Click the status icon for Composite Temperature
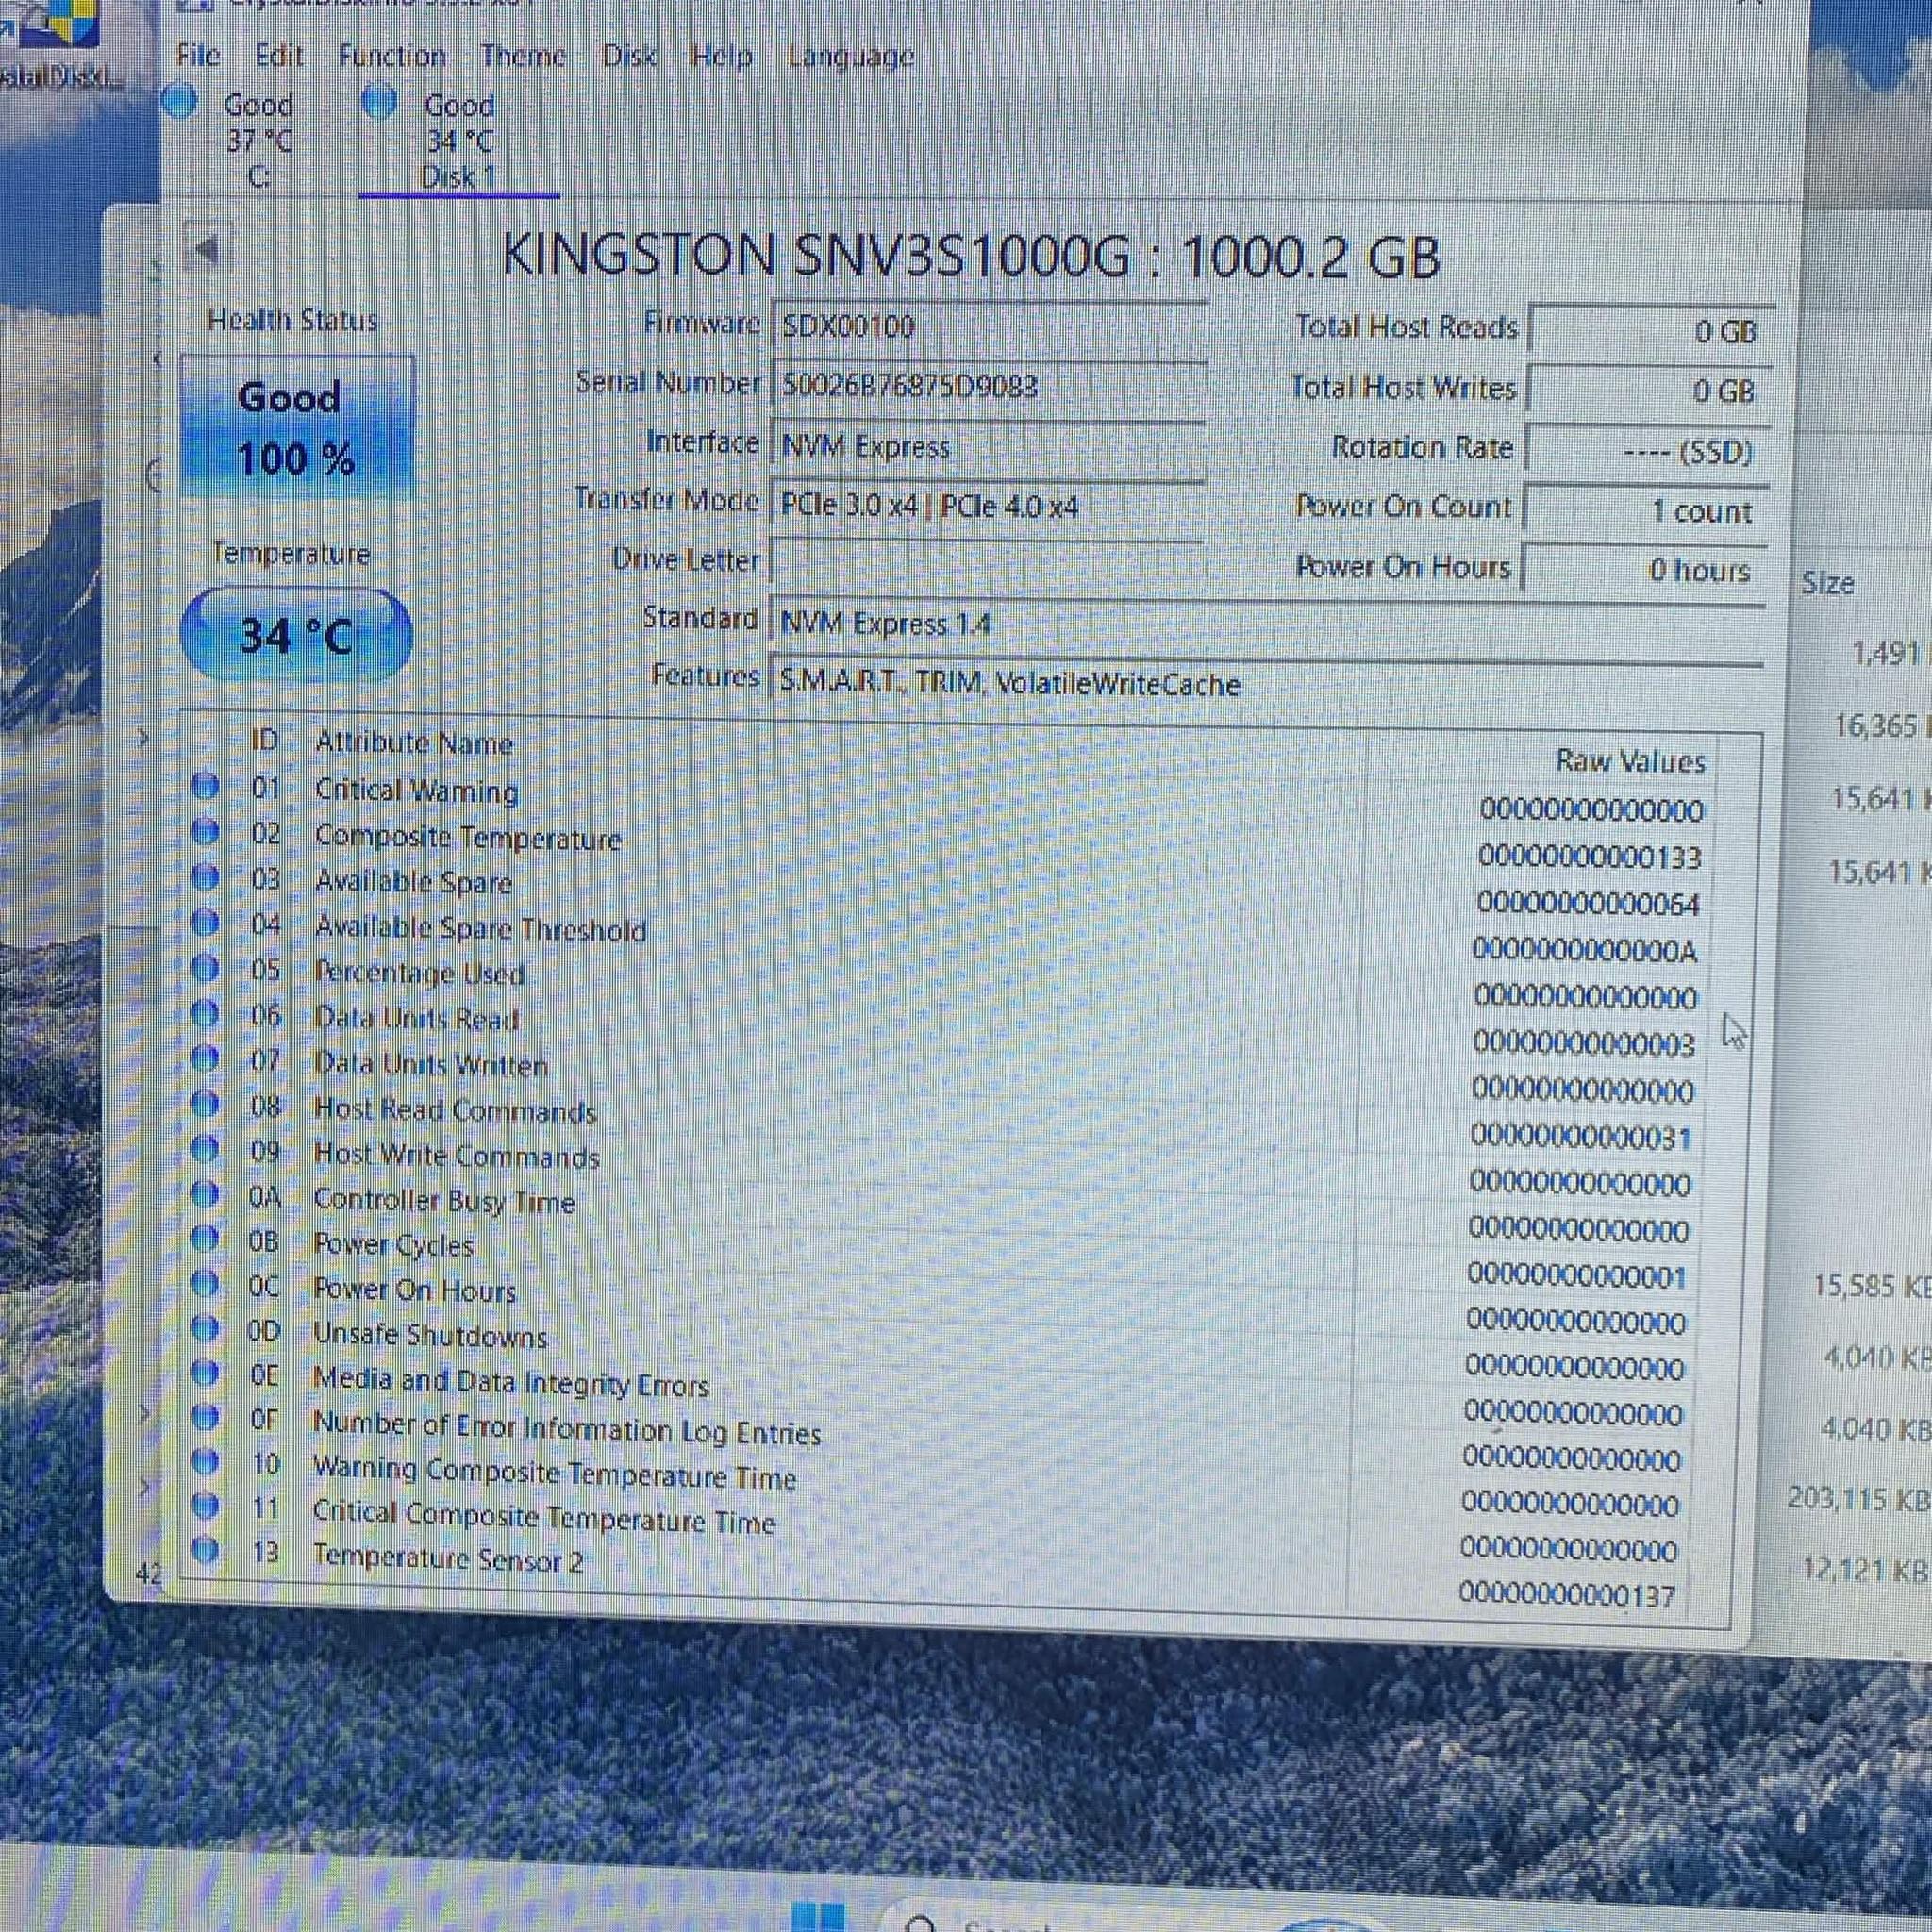Image resolution: width=1932 pixels, height=1932 pixels. pyautogui.click(x=205, y=831)
